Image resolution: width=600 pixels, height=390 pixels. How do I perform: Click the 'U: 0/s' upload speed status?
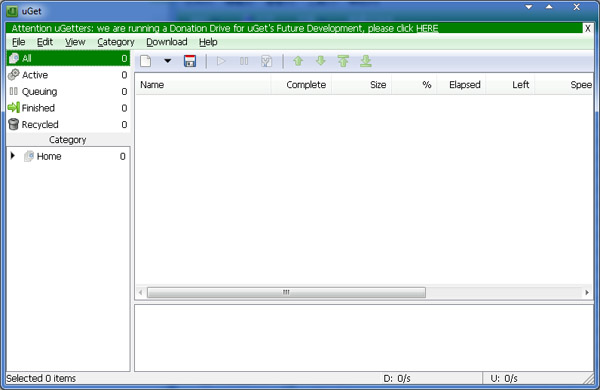coord(504,379)
